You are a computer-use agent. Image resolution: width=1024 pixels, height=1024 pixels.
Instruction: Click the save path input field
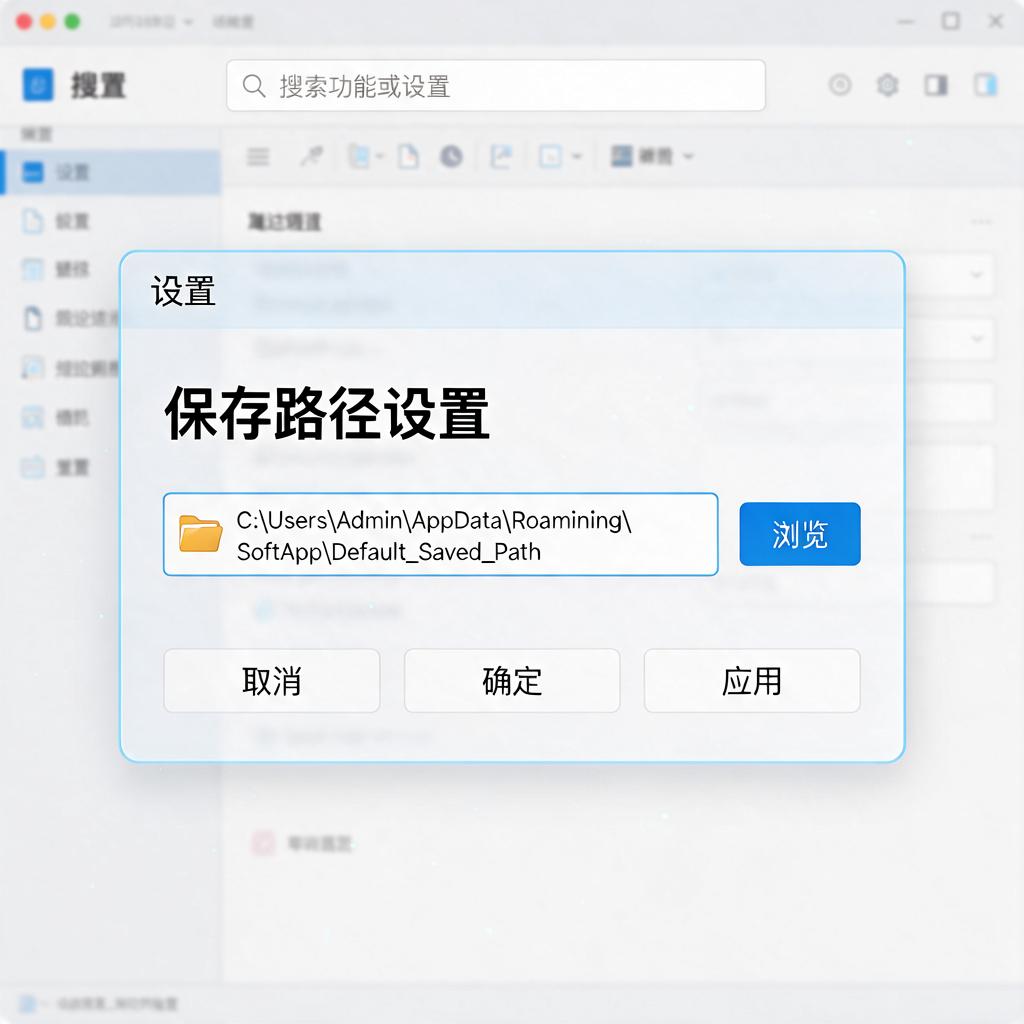pos(440,534)
